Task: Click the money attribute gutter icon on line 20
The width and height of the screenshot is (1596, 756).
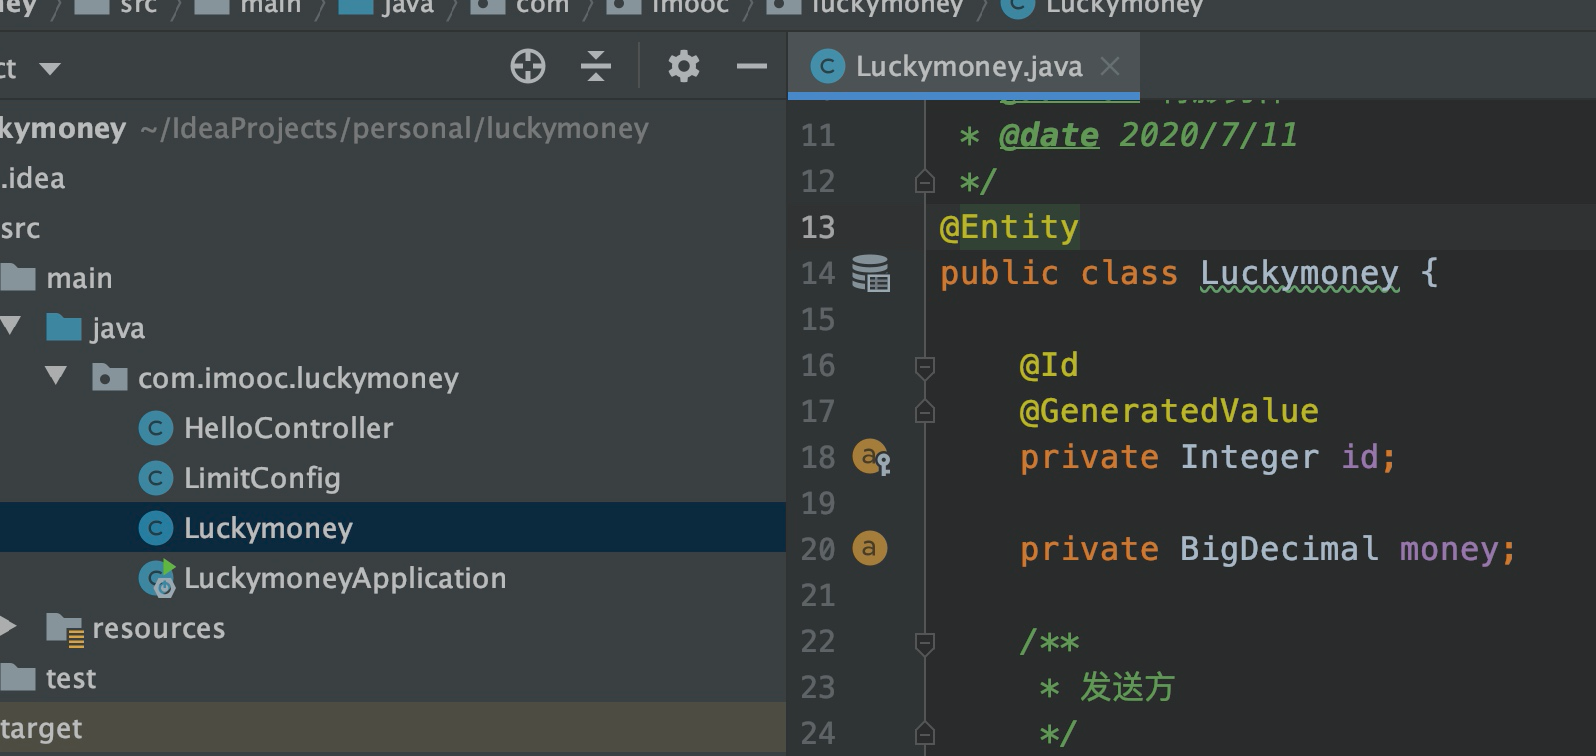Action: point(869,548)
